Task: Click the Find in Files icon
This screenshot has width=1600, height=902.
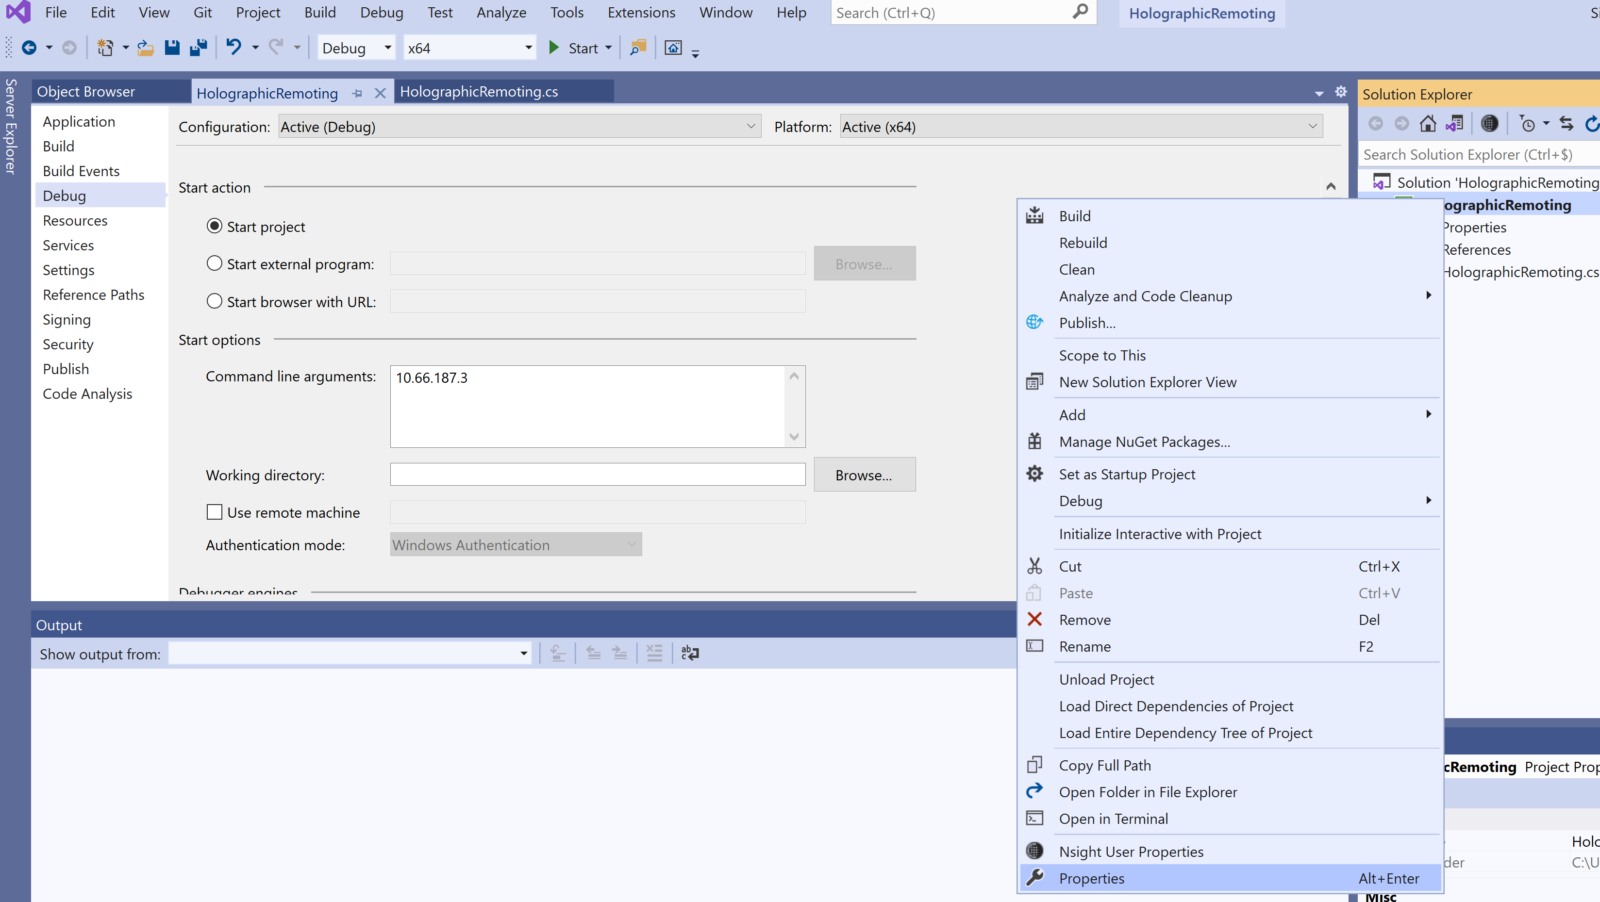Action: tap(638, 47)
